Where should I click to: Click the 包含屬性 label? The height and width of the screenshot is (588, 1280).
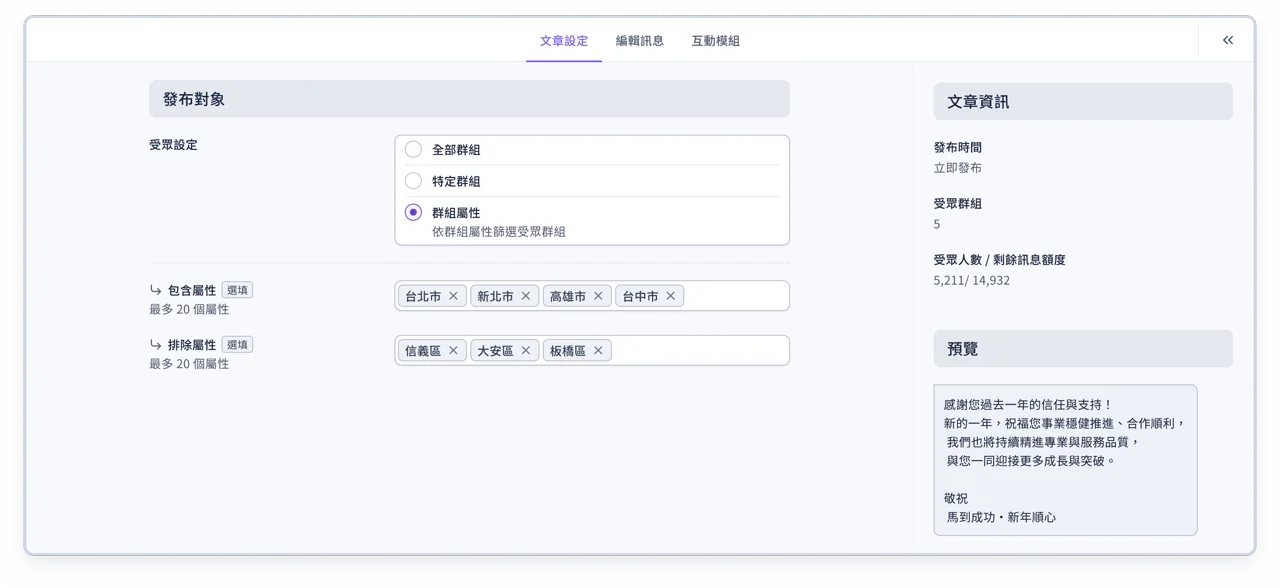click(192, 290)
